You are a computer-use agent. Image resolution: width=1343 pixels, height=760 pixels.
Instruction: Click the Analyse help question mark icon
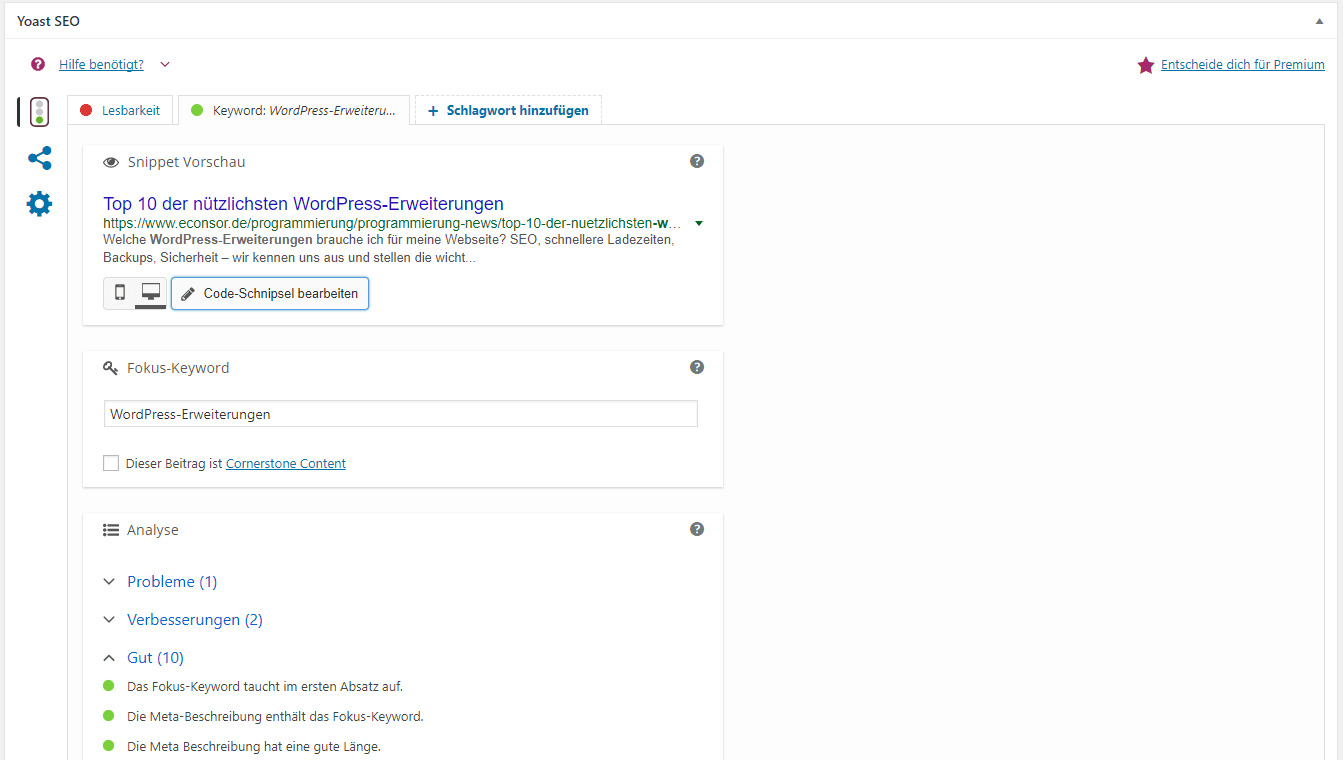(x=697, y=529)
